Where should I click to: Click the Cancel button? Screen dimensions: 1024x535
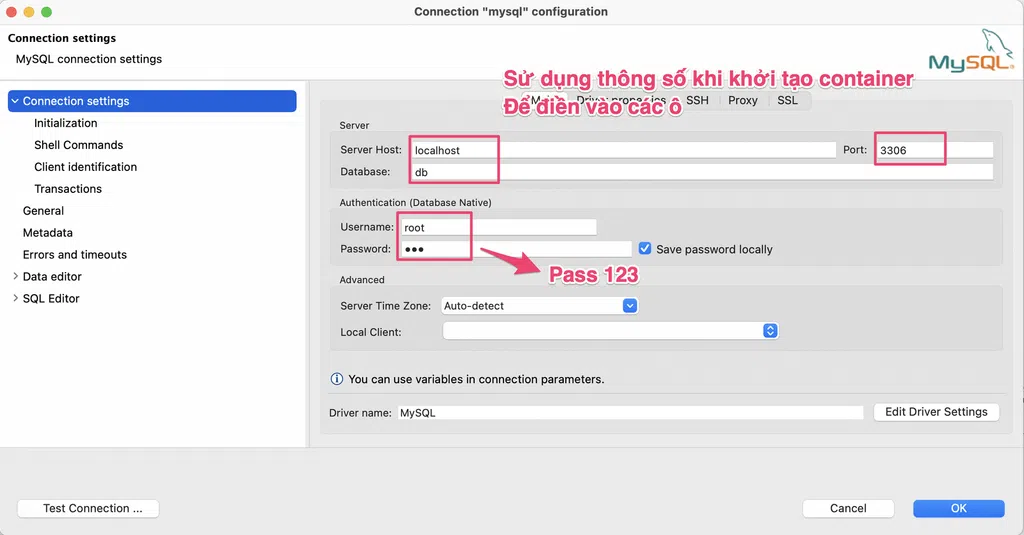coord(848,508)
